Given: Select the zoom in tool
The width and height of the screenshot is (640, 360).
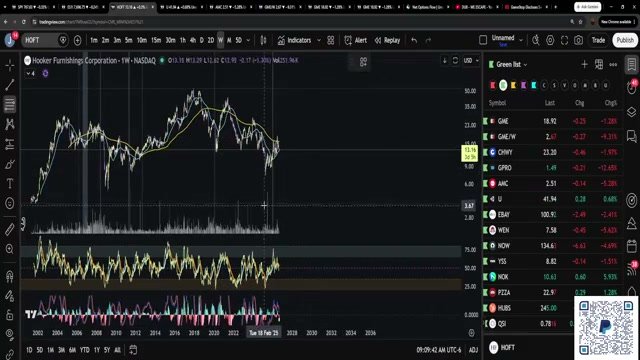Looking at the screenshot, I should pos(10,249).
